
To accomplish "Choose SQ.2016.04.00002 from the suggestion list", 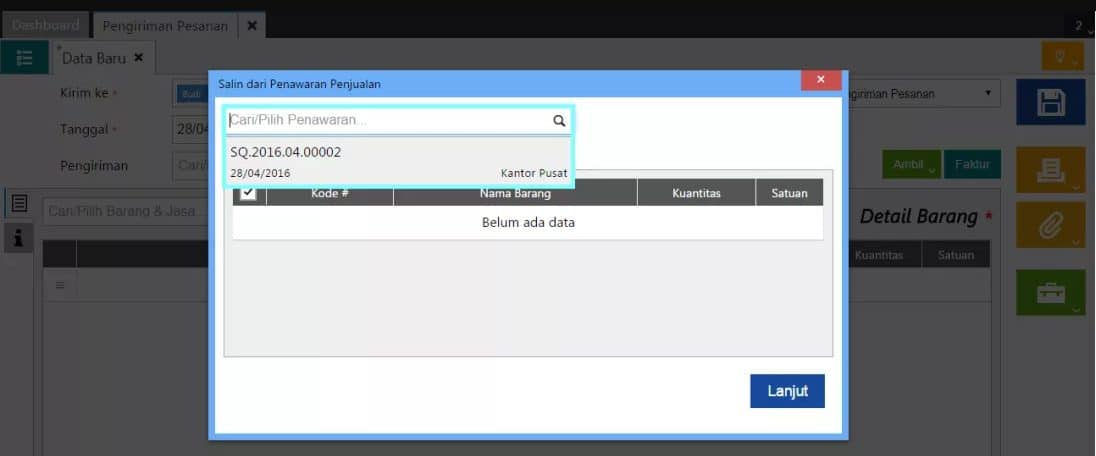I will [398, 162].
